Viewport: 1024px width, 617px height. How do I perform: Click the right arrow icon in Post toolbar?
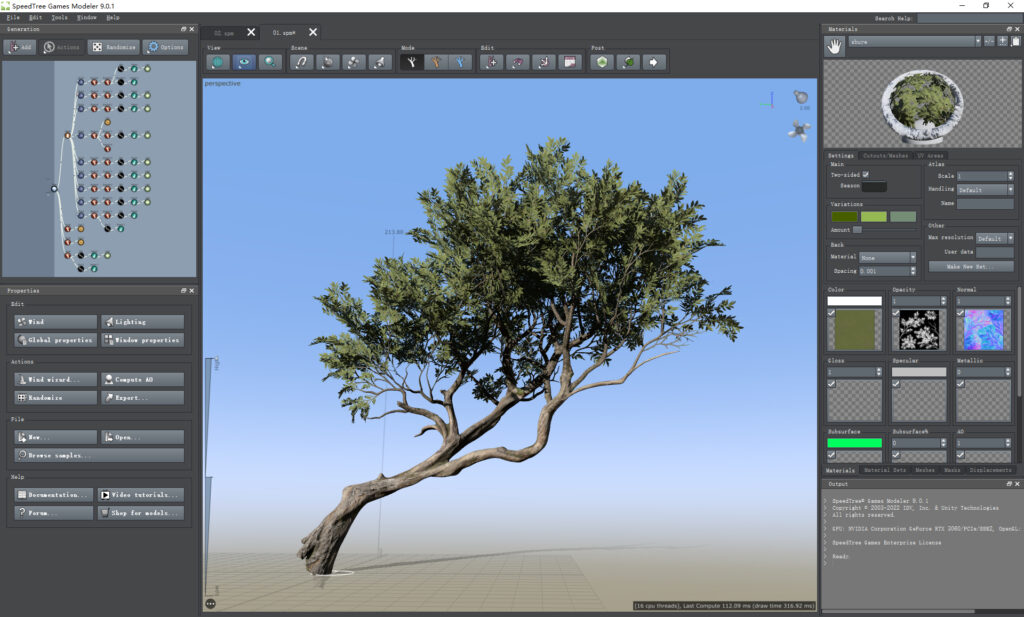654,62
